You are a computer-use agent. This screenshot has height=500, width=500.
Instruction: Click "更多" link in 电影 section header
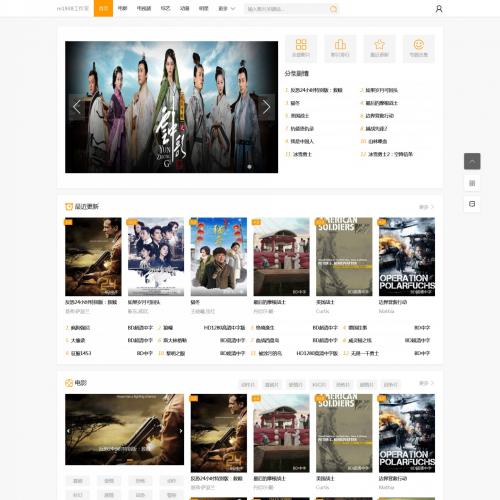[x=426, y=383]
